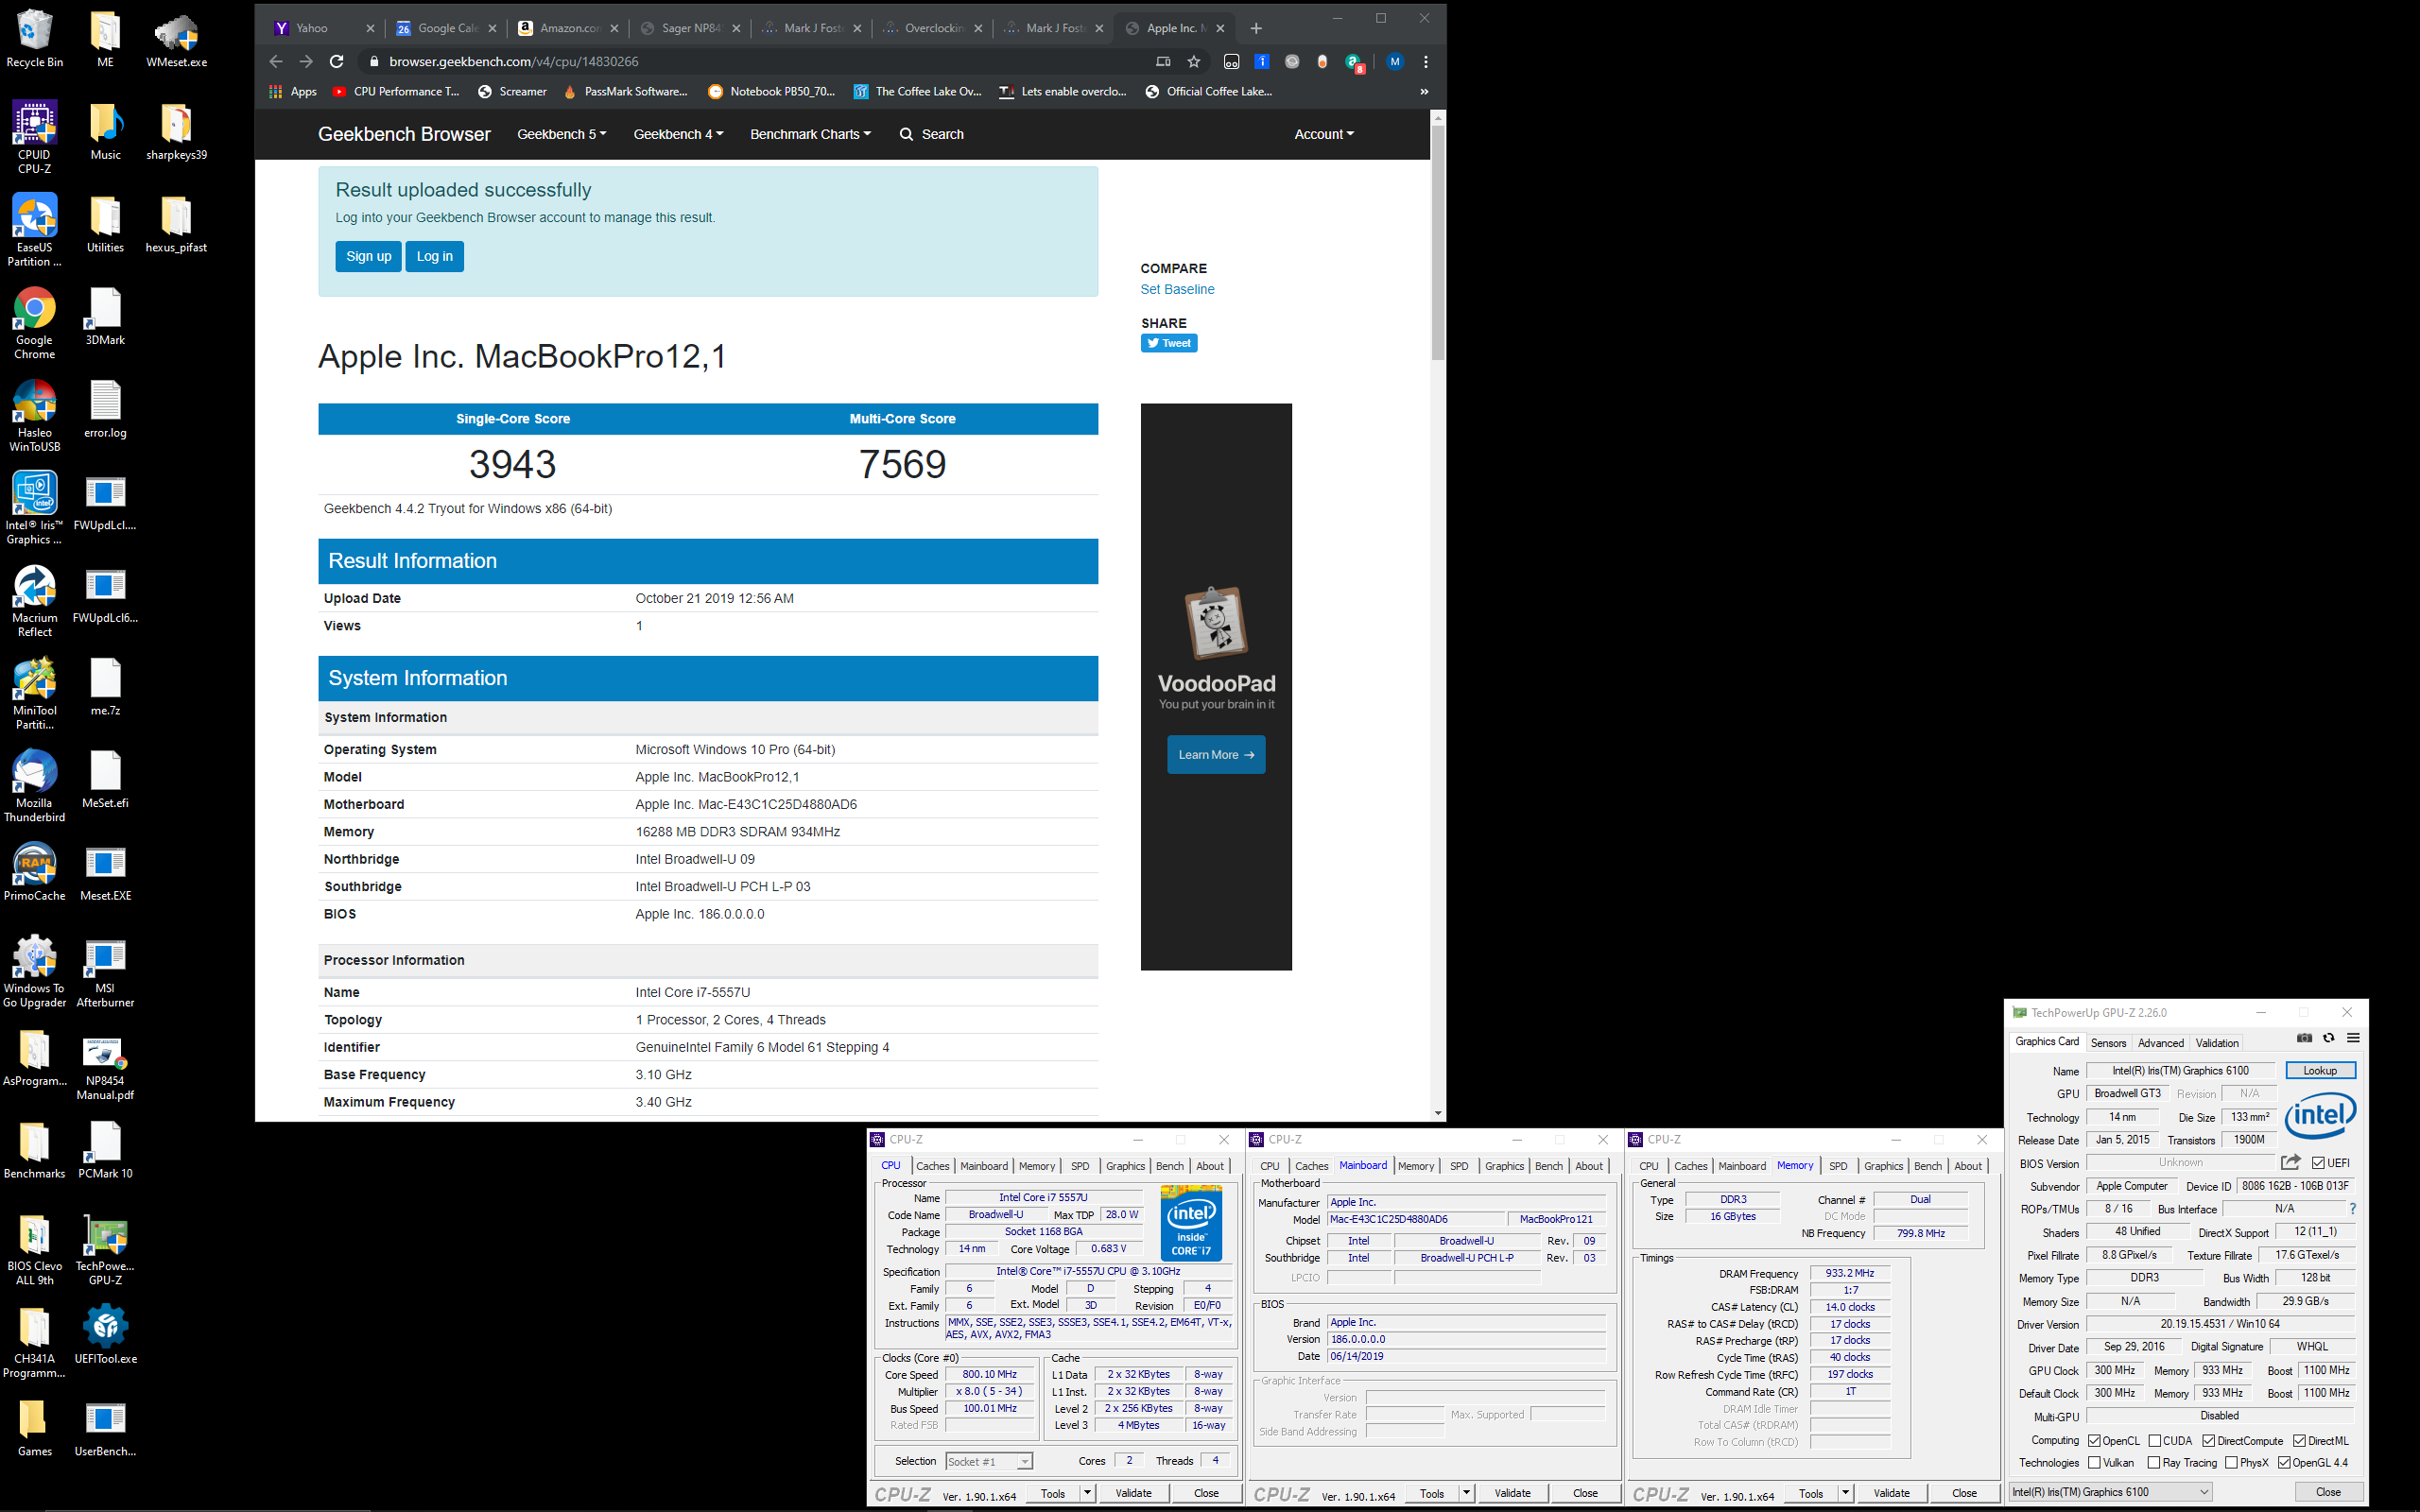
Task: Take a GPU-Z screenshot with camera icon
Action: point(2304,1038)
